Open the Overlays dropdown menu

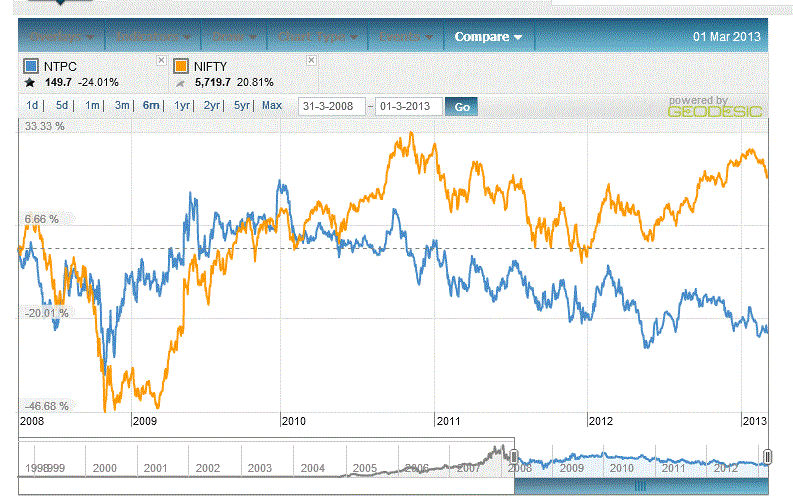coord(62,37)
